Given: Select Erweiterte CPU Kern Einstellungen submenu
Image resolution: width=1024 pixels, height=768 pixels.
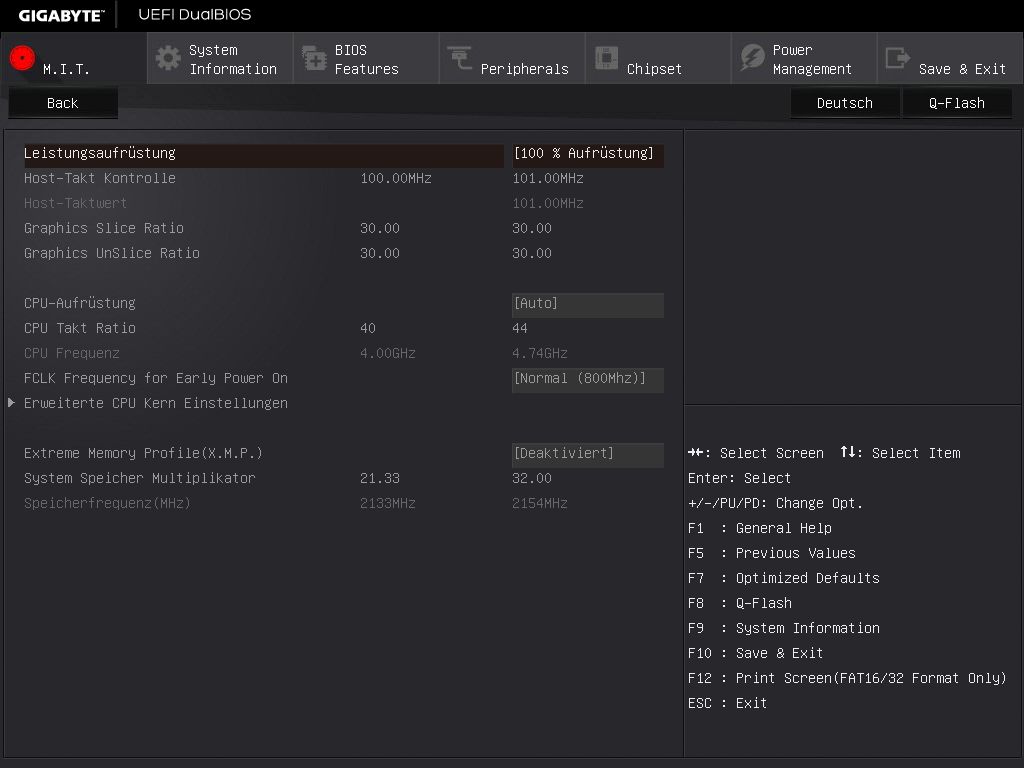Looking at the screenshot, I should 155,404.
